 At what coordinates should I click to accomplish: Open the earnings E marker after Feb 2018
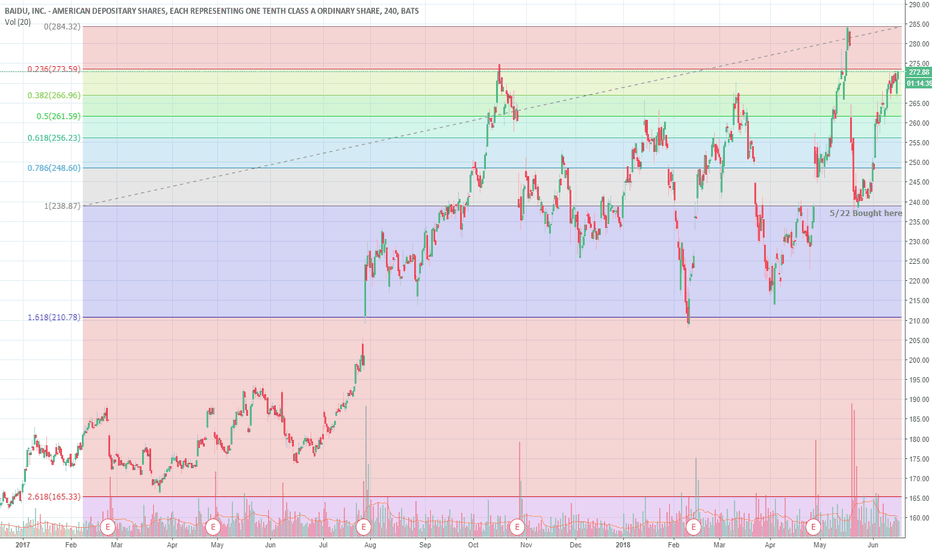693,527
